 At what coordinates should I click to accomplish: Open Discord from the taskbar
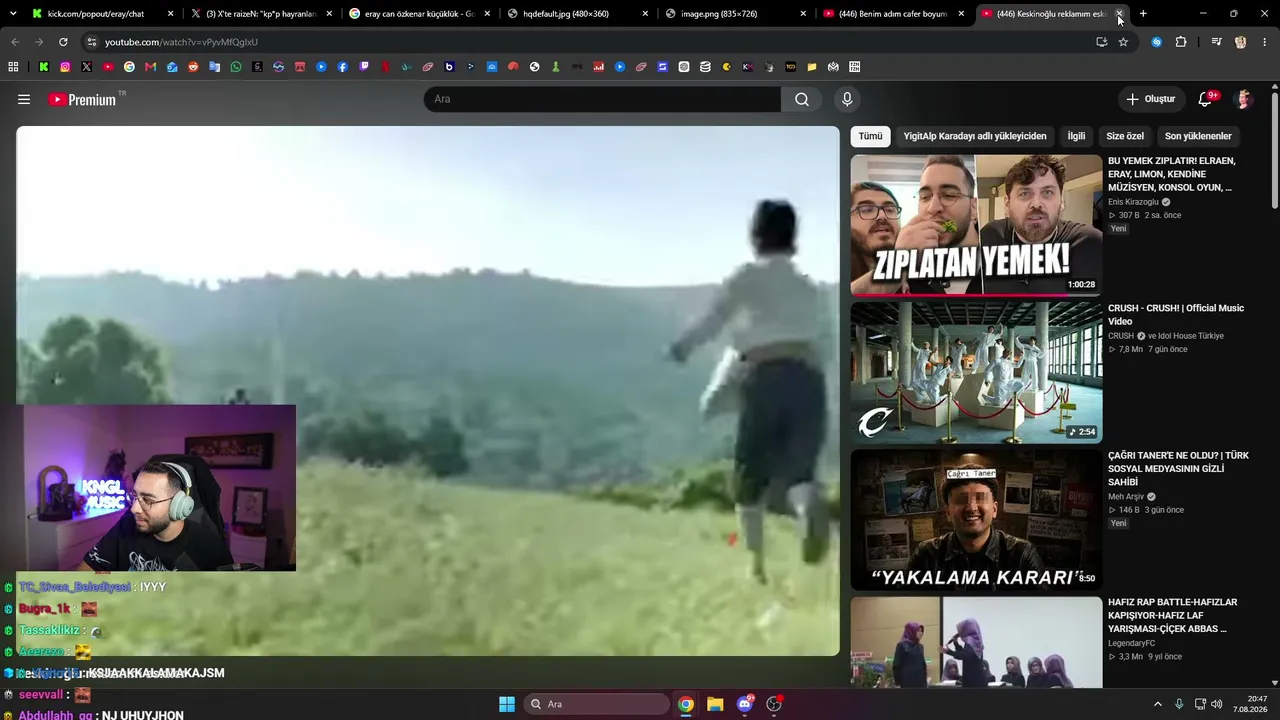[744, 704]
